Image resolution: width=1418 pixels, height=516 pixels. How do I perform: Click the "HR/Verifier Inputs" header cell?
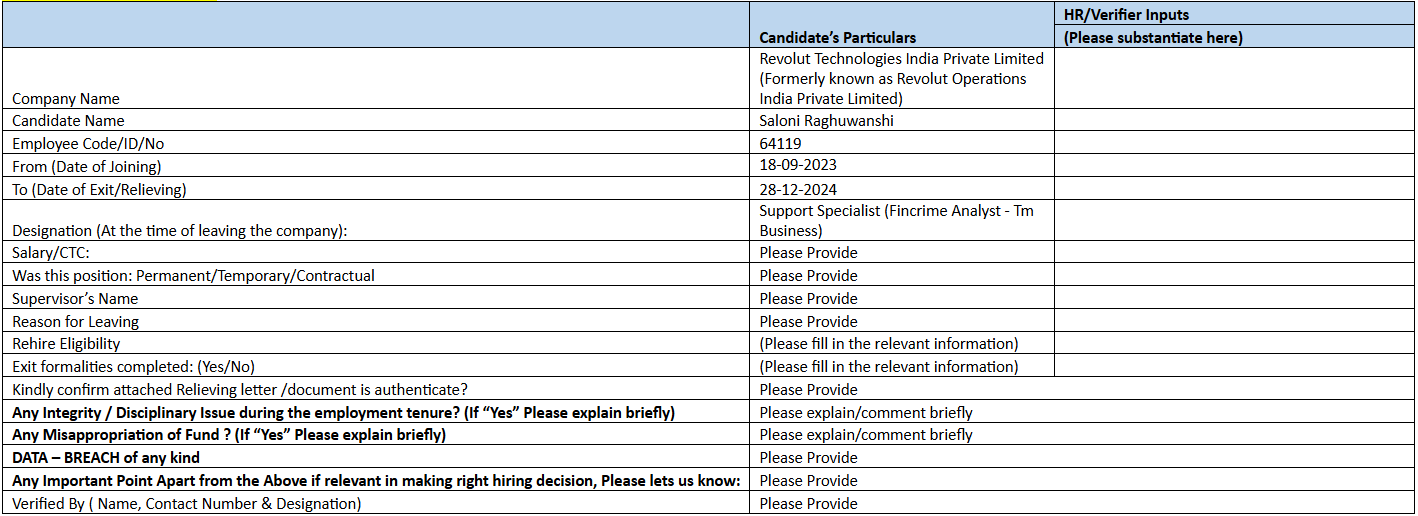pos(1126,15)
